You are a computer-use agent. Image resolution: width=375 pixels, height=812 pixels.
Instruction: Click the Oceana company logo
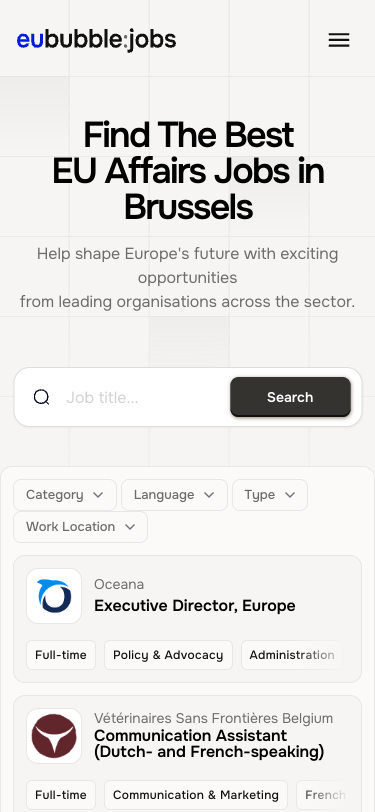pyautogui.click(x=54, y=596)
